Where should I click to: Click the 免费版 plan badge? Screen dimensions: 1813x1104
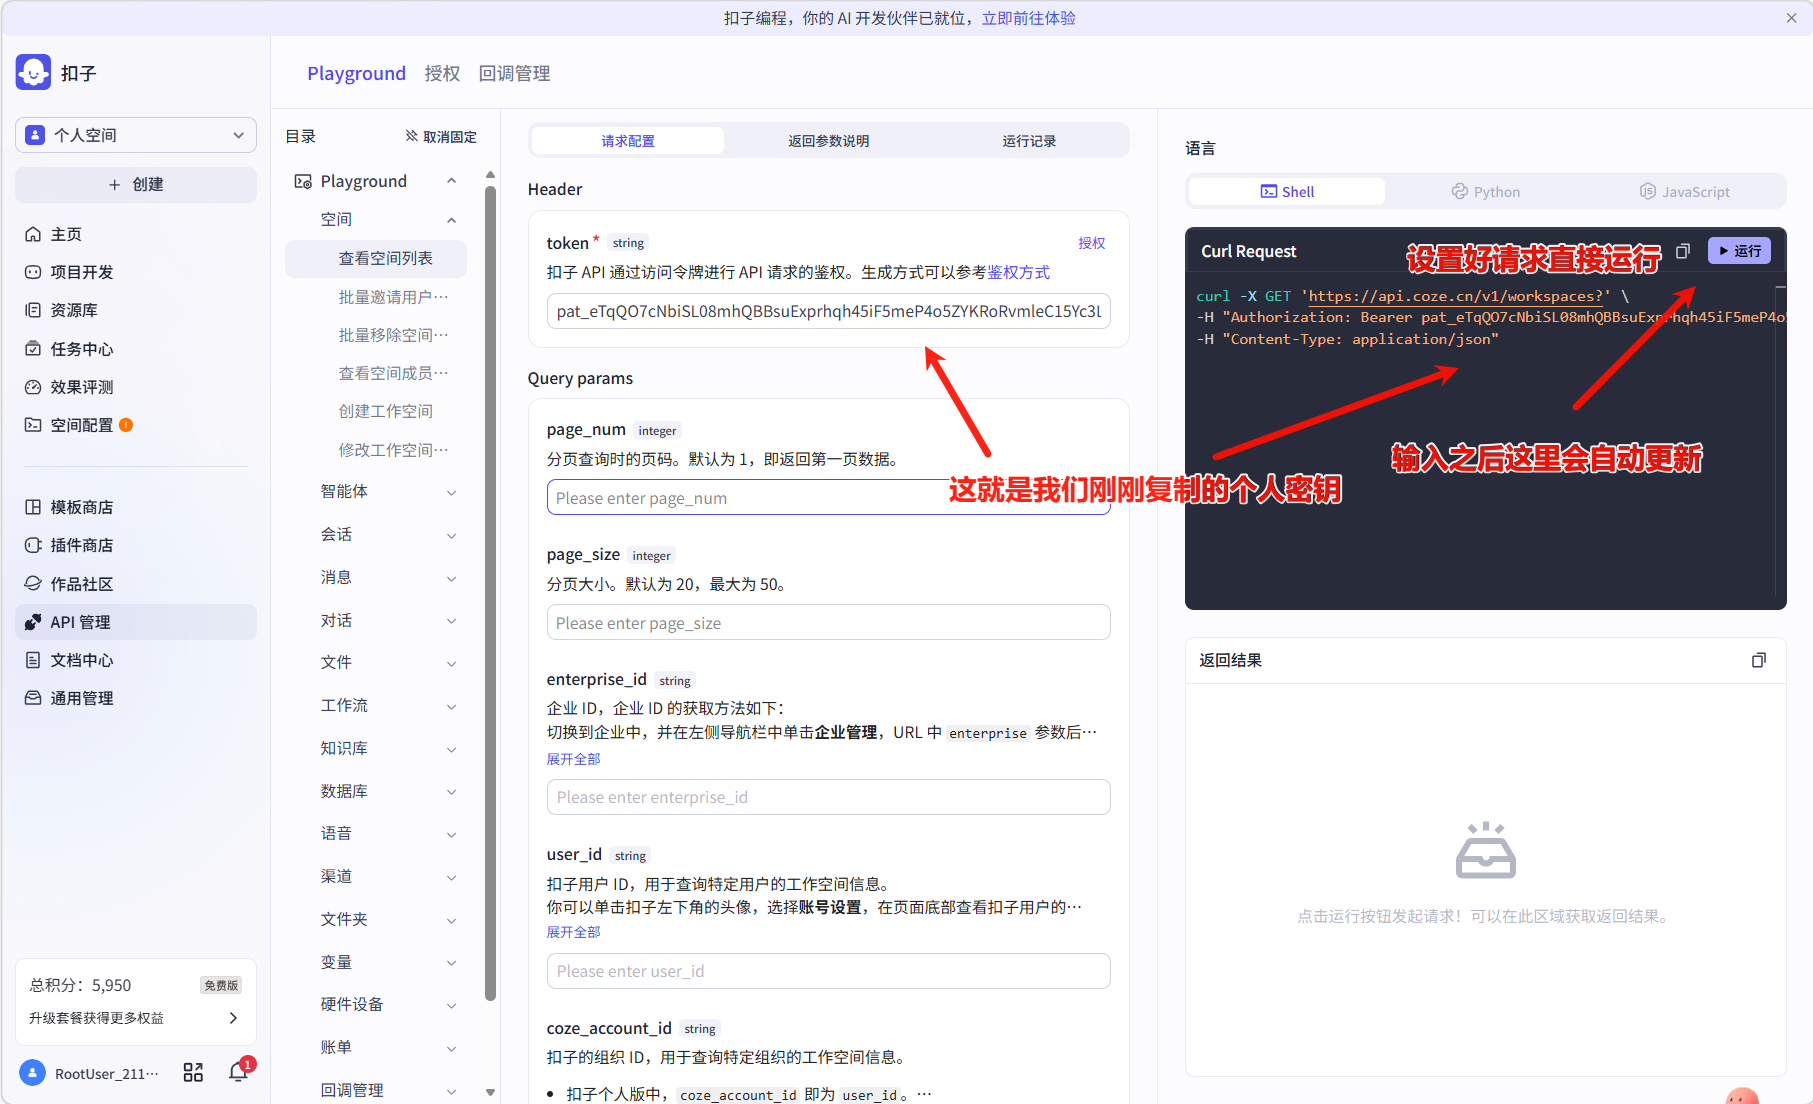(x=221, y=985)
